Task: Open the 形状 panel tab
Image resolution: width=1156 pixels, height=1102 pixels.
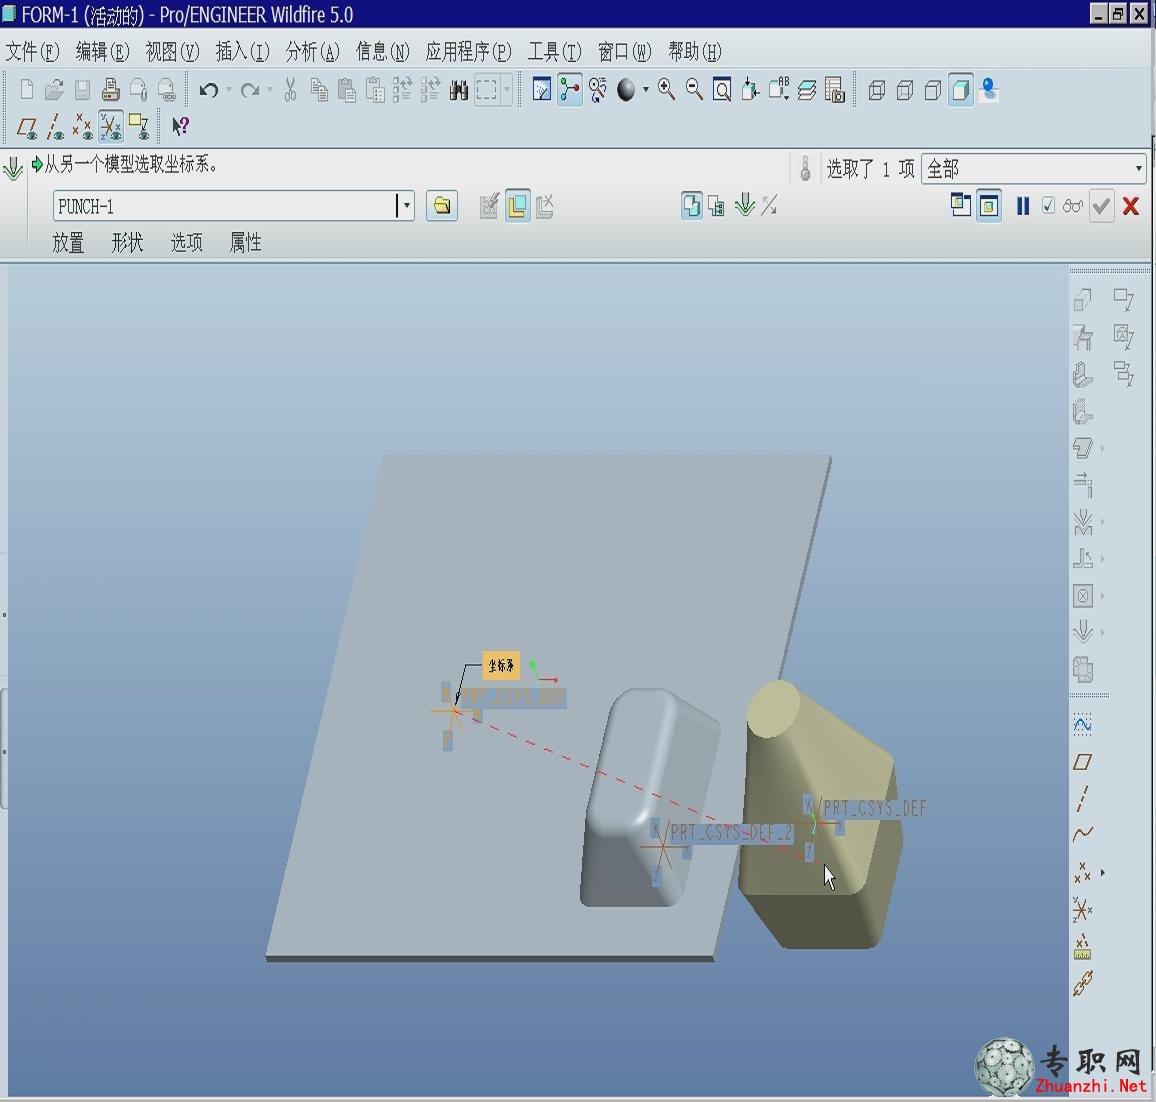Action: click(127, 243)
